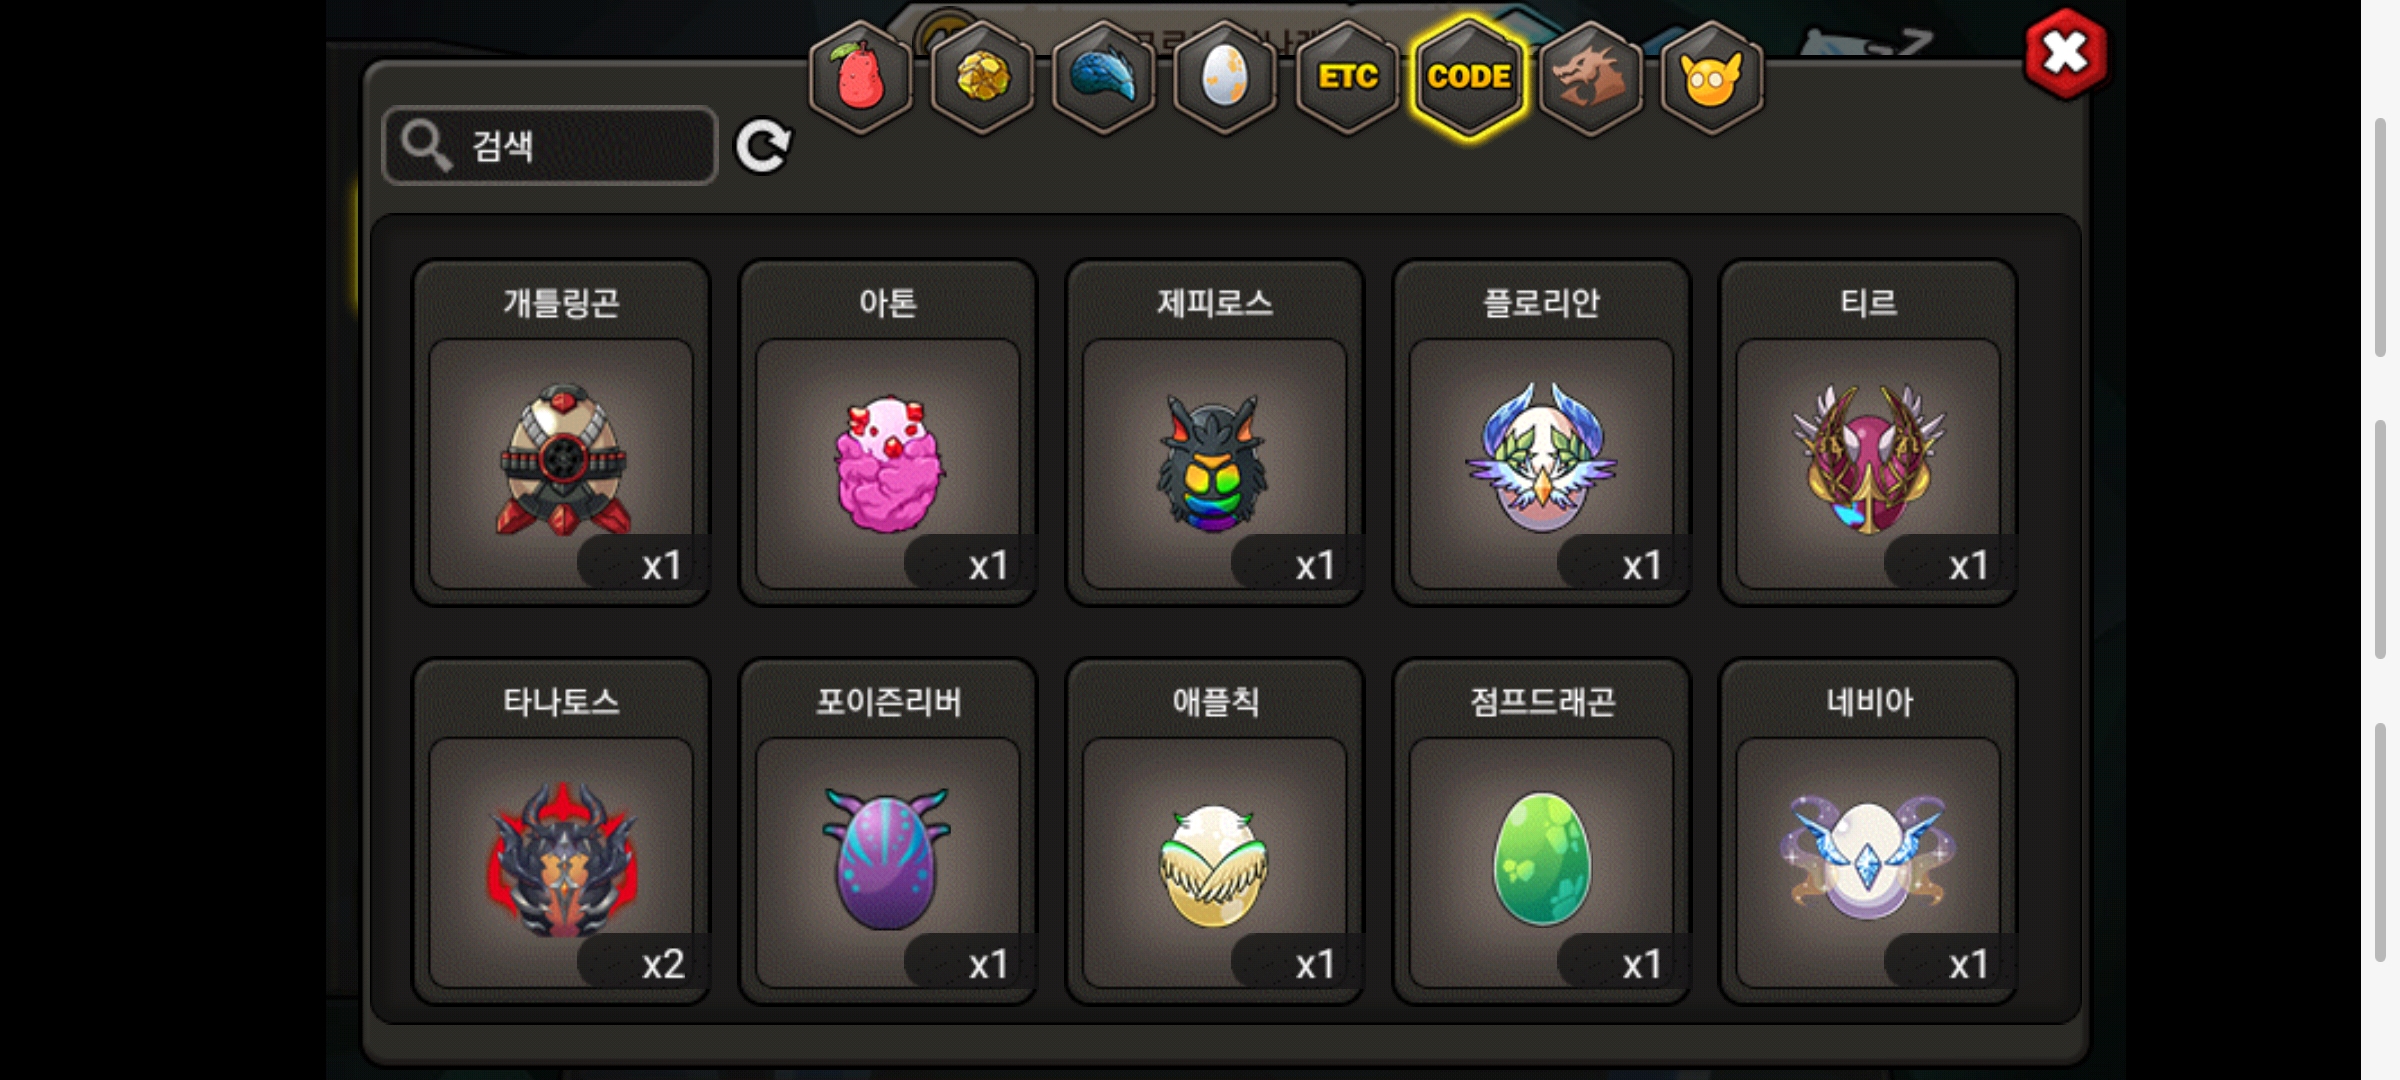Select the green 점프드래곤 egg
2400x1080 pixels.
click(x=1542, y=831)
